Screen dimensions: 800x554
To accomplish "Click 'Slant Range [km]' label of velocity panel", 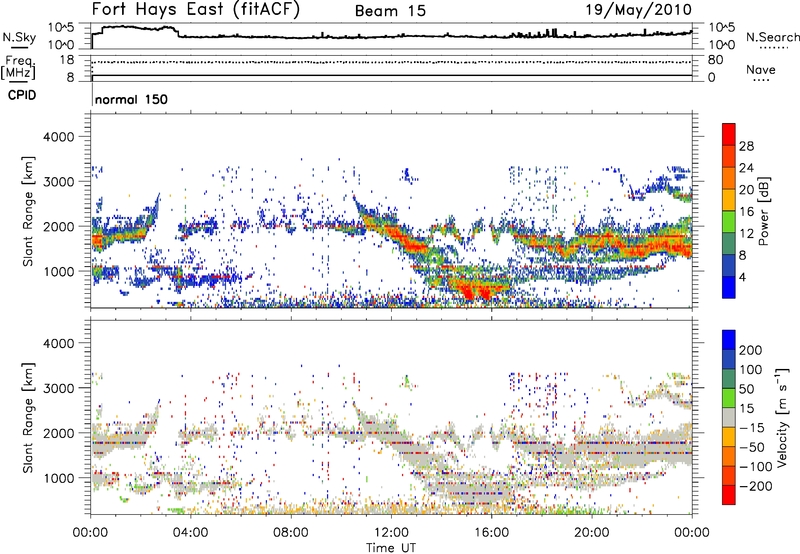I will 28,418.
